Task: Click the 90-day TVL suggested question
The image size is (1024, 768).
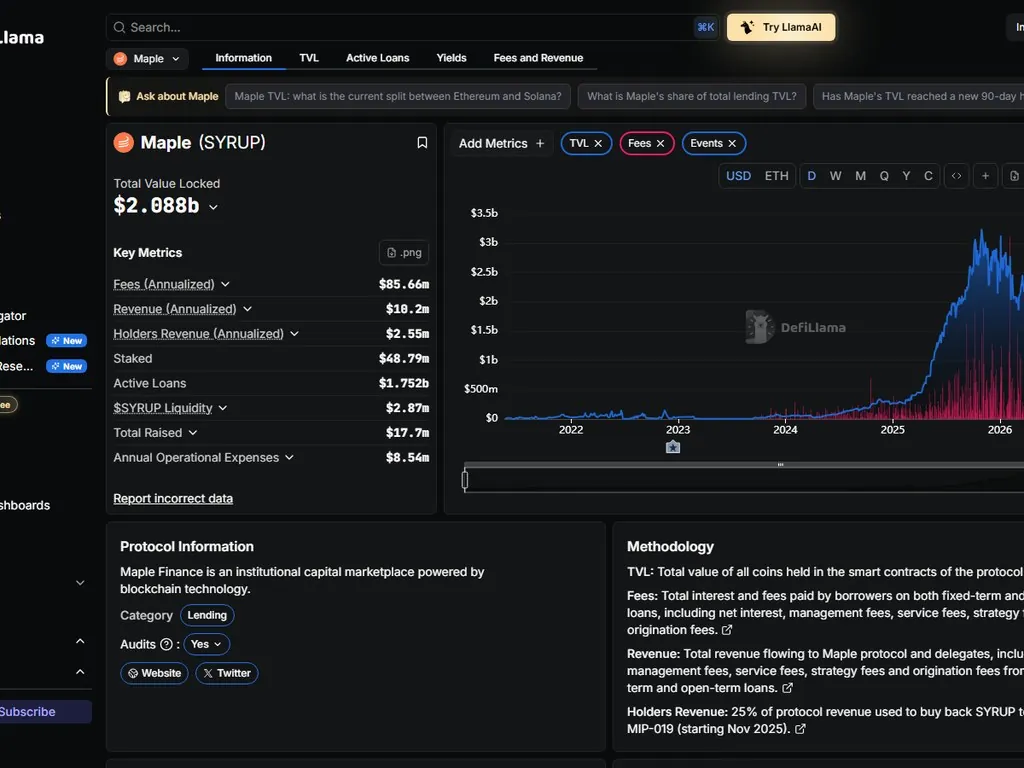Action: 919,96
